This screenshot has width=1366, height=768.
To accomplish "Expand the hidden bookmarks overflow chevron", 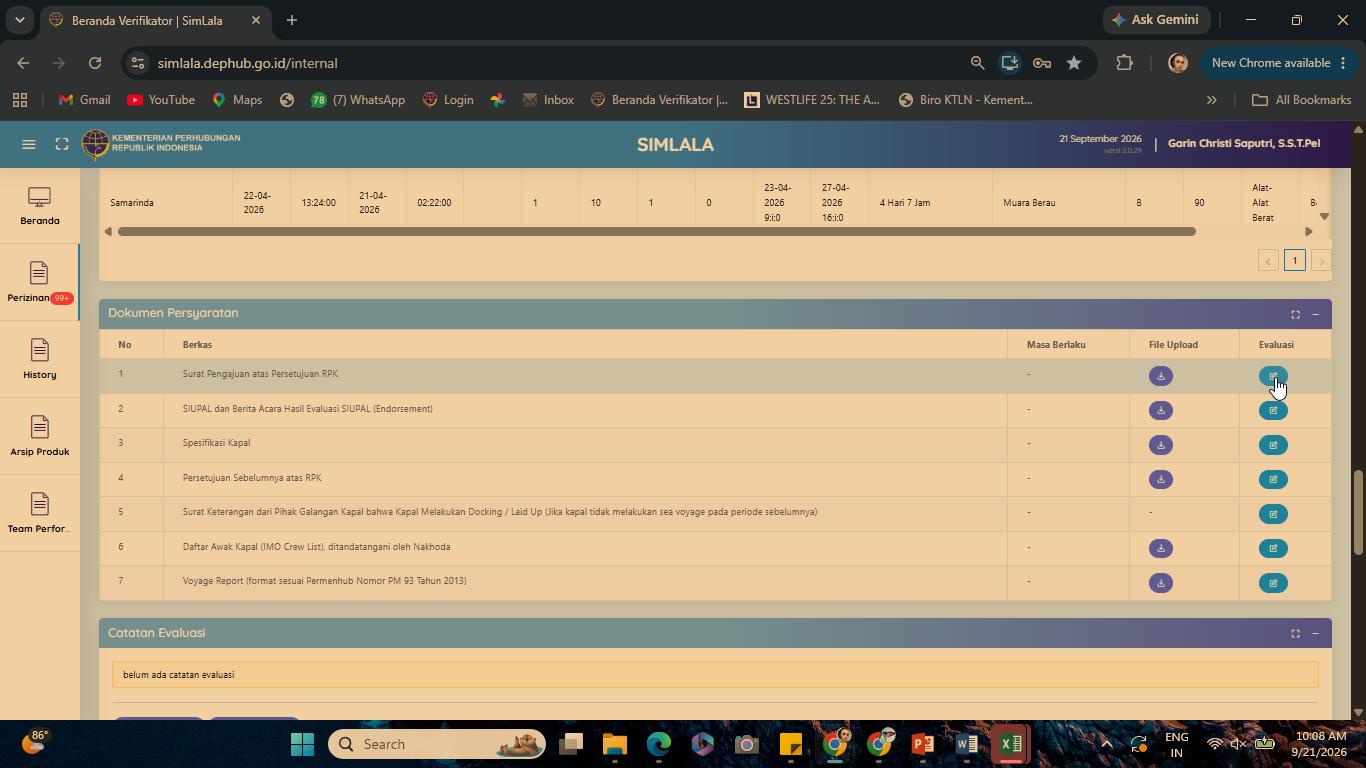I will [x=1211, y=100].
